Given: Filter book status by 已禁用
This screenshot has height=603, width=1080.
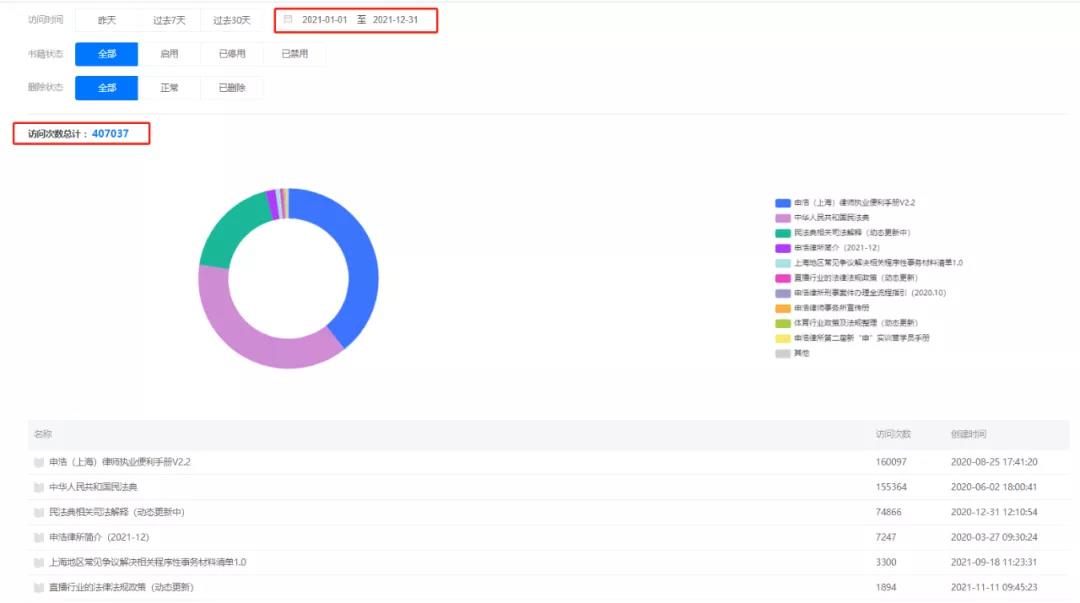Looking at the screenshot, I should pos(294,54).
